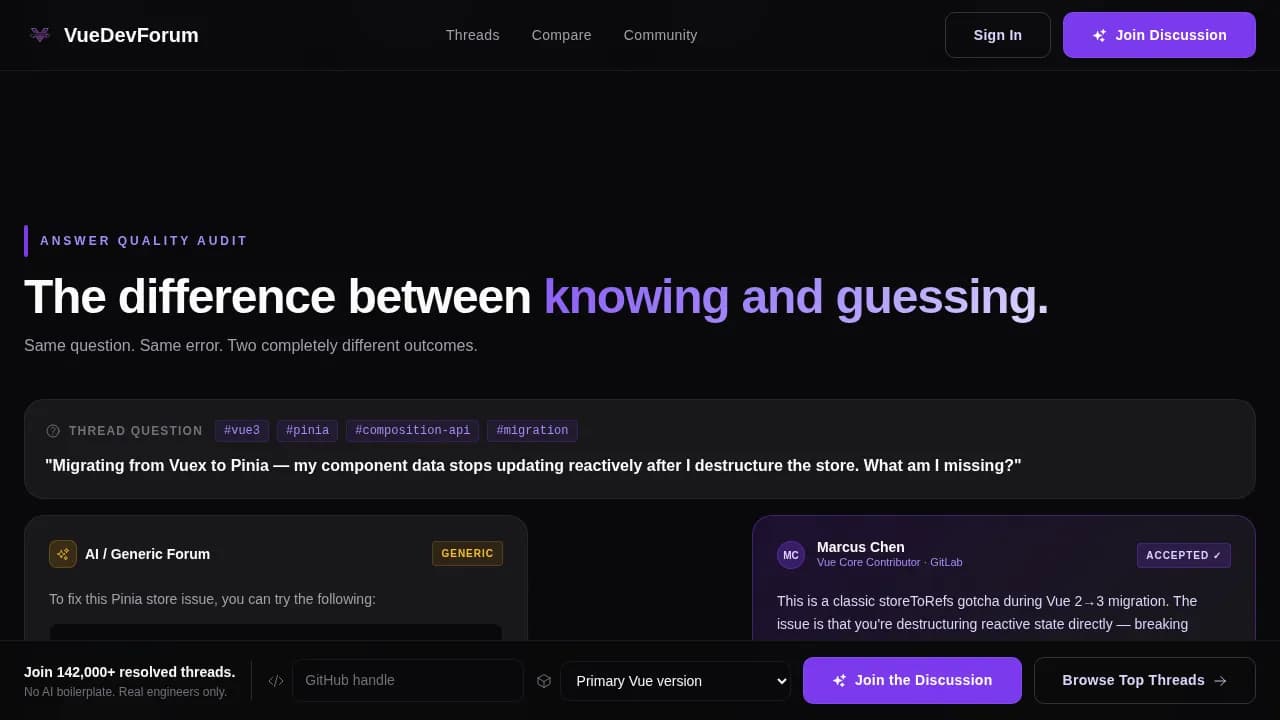Click the code brackets icon near GitHub handle
The width and height of the screenshot is (1280, 720).
(276, 681)
